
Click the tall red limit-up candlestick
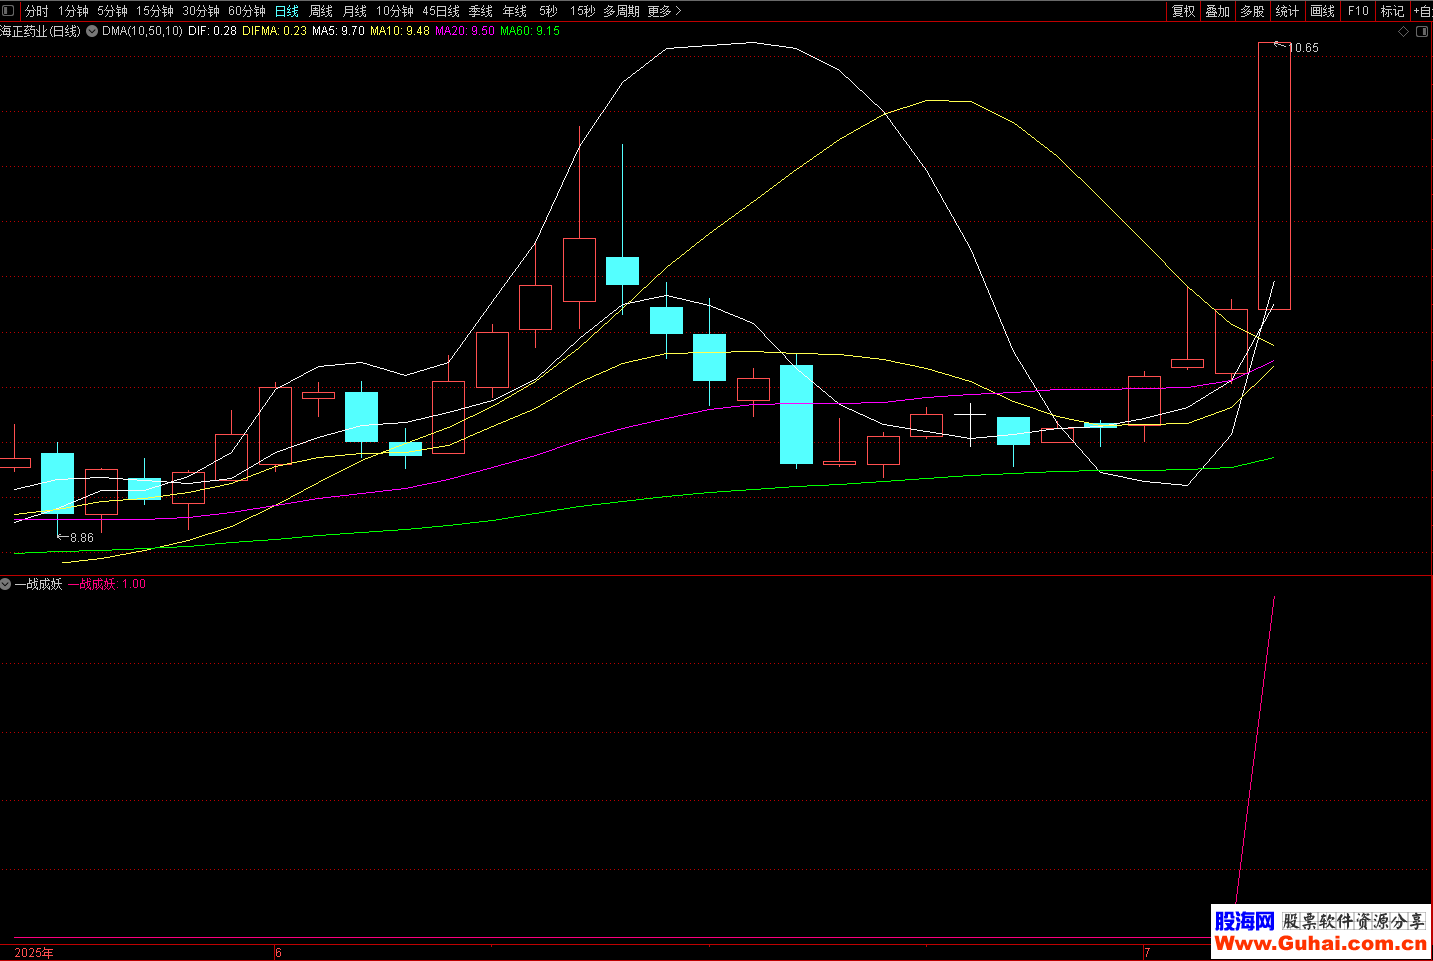[x=1274, y=176]
